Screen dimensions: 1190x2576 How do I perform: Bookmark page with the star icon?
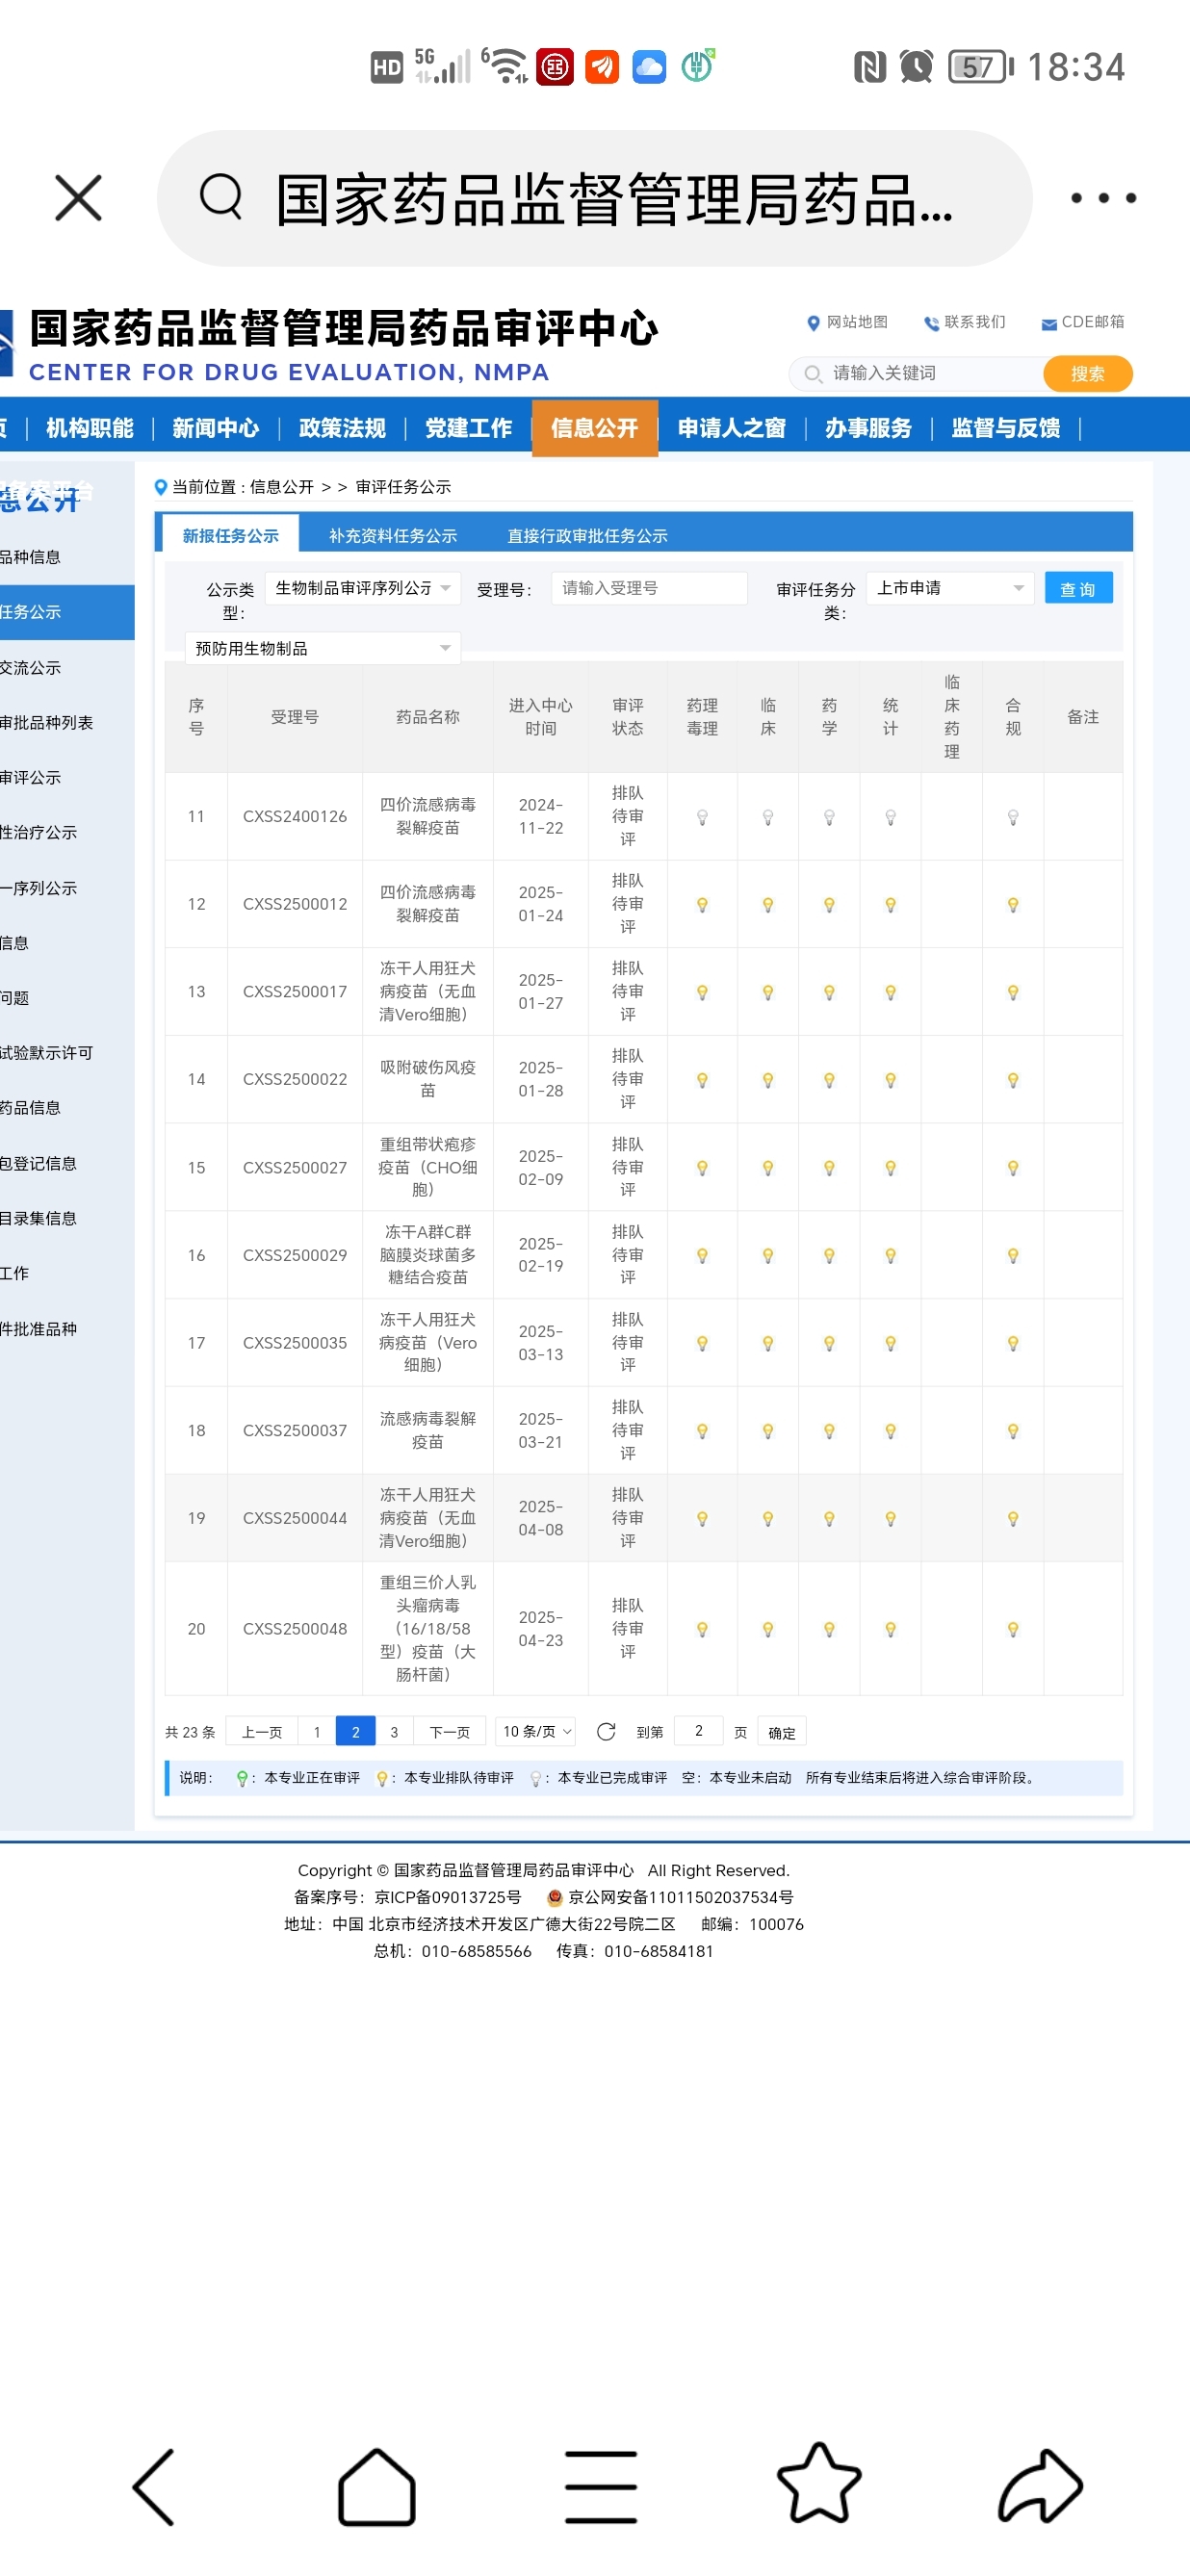[x=819, y=2483]
